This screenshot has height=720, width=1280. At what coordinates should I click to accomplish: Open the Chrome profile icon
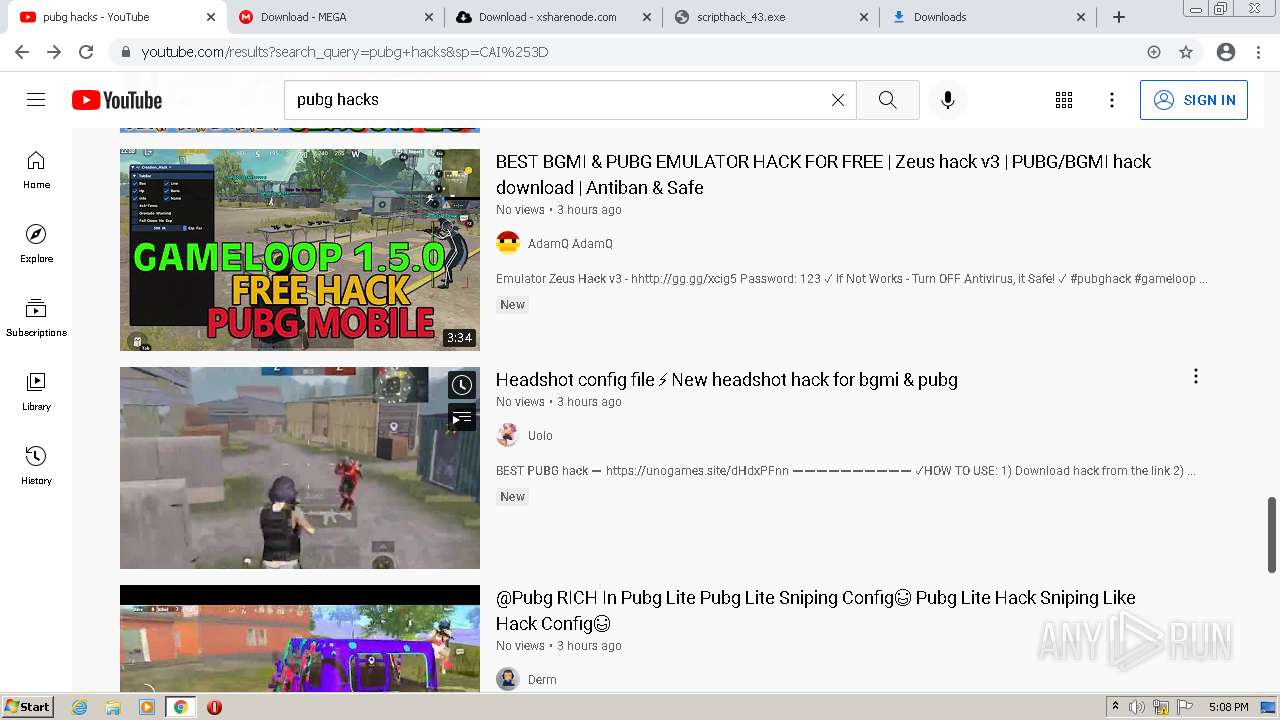click(1226, 52)
